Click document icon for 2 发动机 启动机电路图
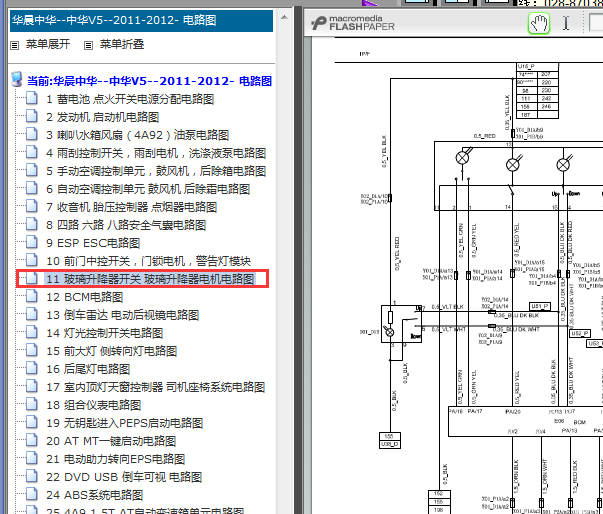Viewport: 603px width, 514px height. coord(32,116)
